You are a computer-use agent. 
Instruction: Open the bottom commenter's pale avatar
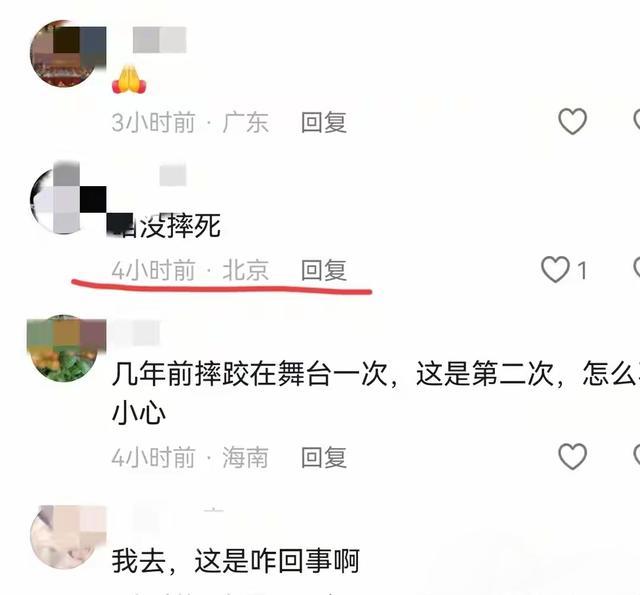pyautogui.click(x=67, y=537)
